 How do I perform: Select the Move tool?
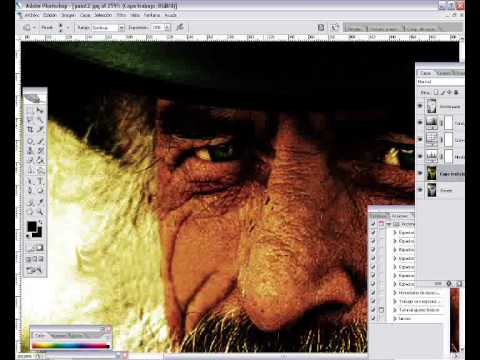40,110
